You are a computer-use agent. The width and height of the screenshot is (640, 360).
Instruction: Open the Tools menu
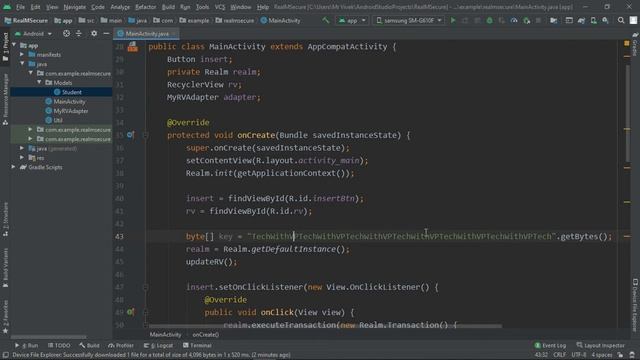(x=202, y=7)
